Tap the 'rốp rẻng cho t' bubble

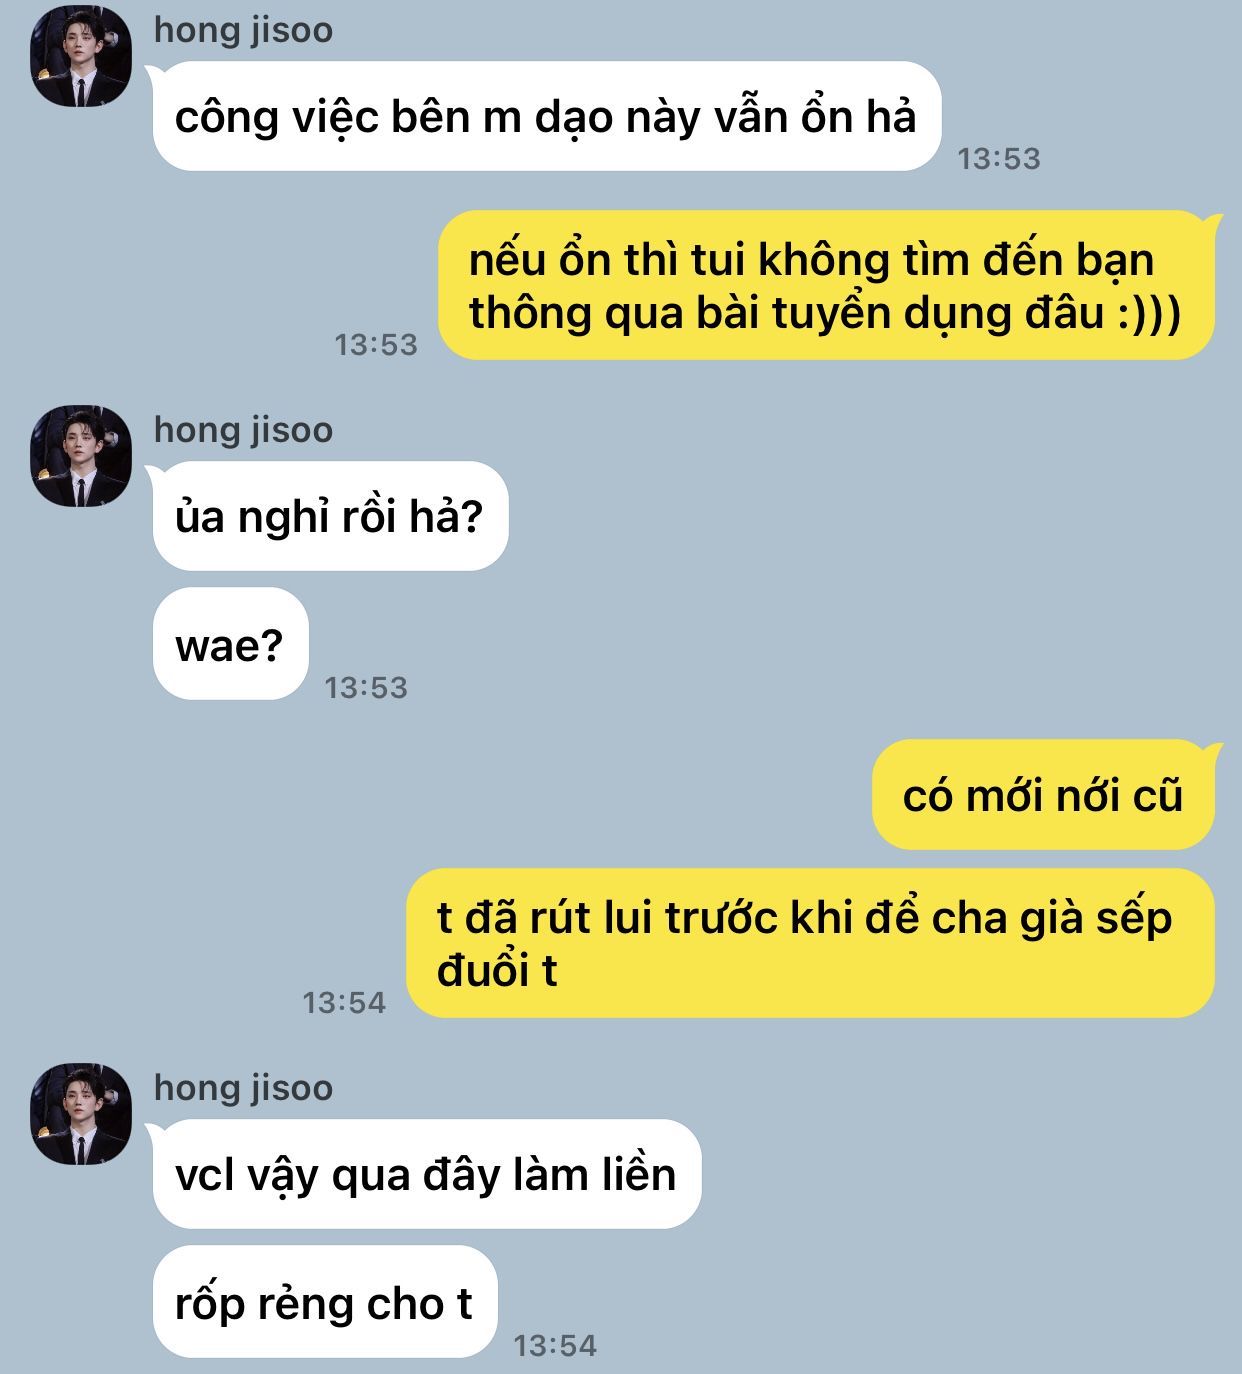[x=325, y=1302]
